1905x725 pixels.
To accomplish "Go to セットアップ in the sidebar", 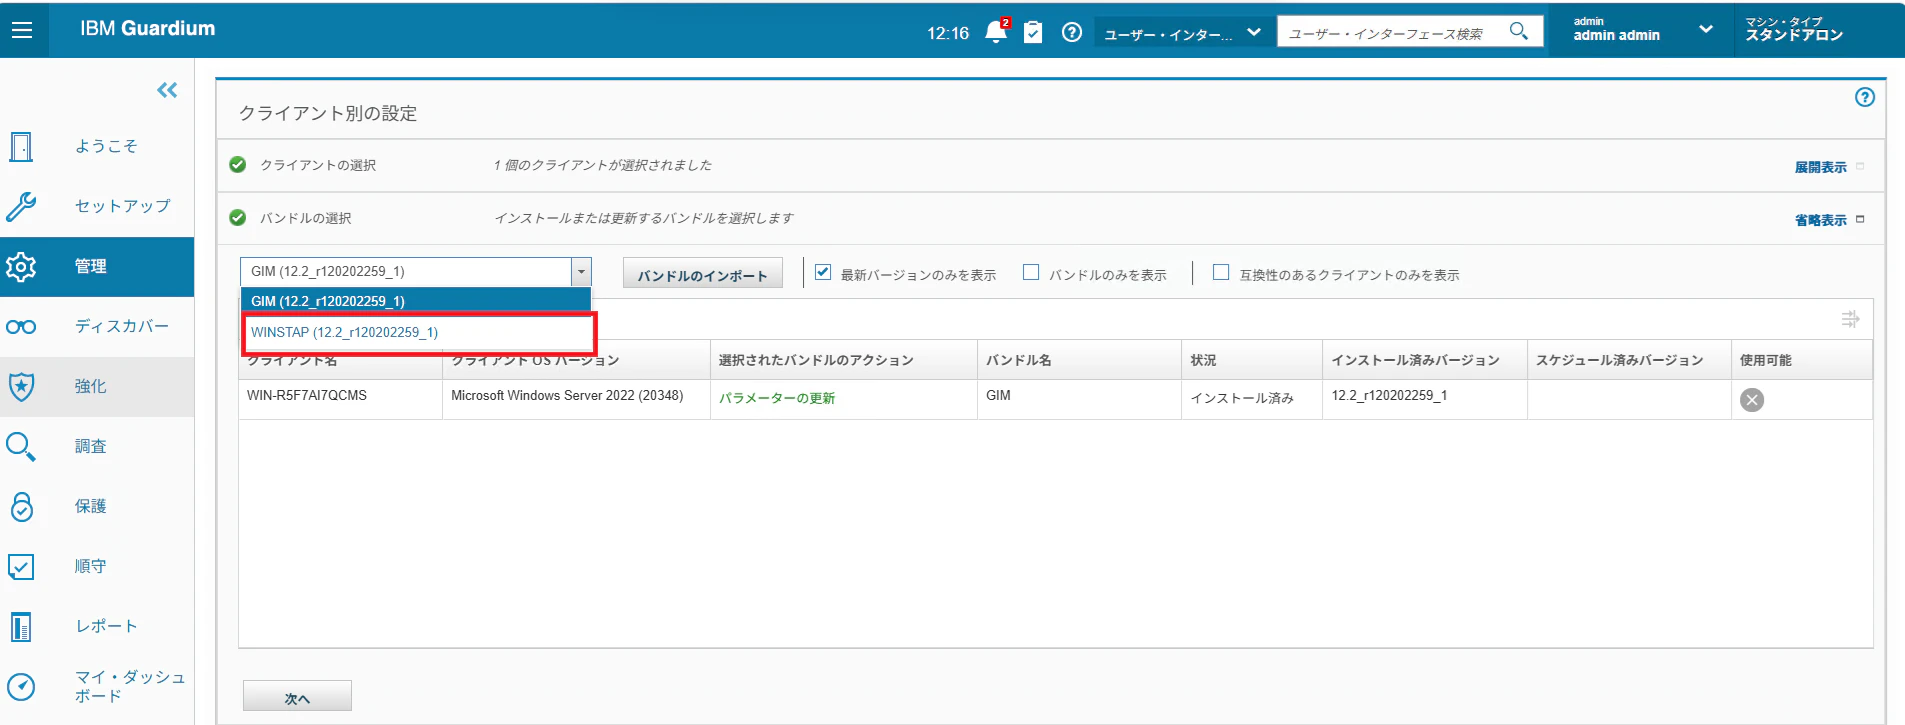I will [x=123, y=206].
